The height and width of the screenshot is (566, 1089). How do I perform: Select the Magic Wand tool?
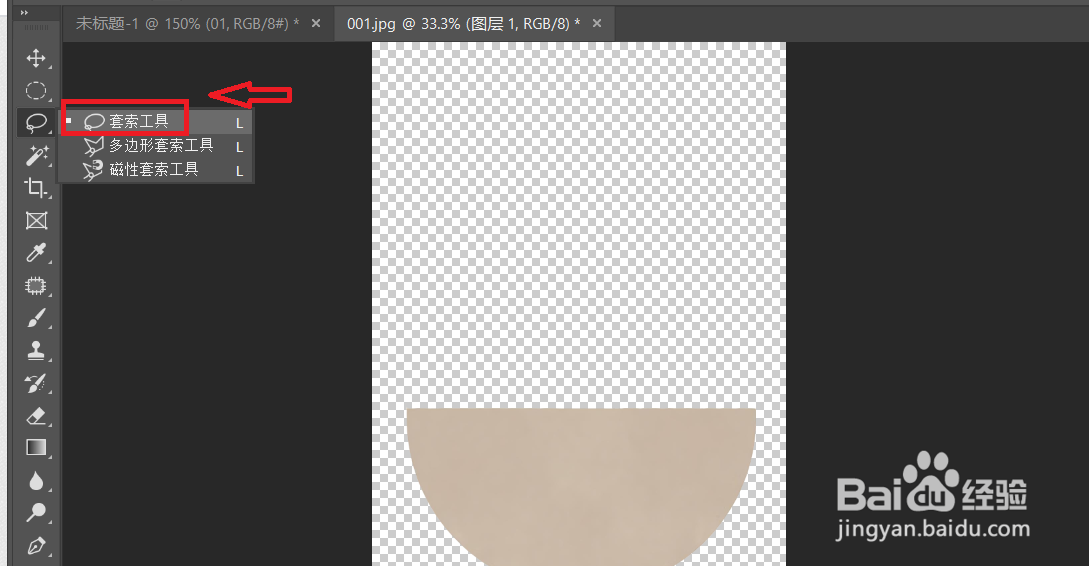click(36, 156)
